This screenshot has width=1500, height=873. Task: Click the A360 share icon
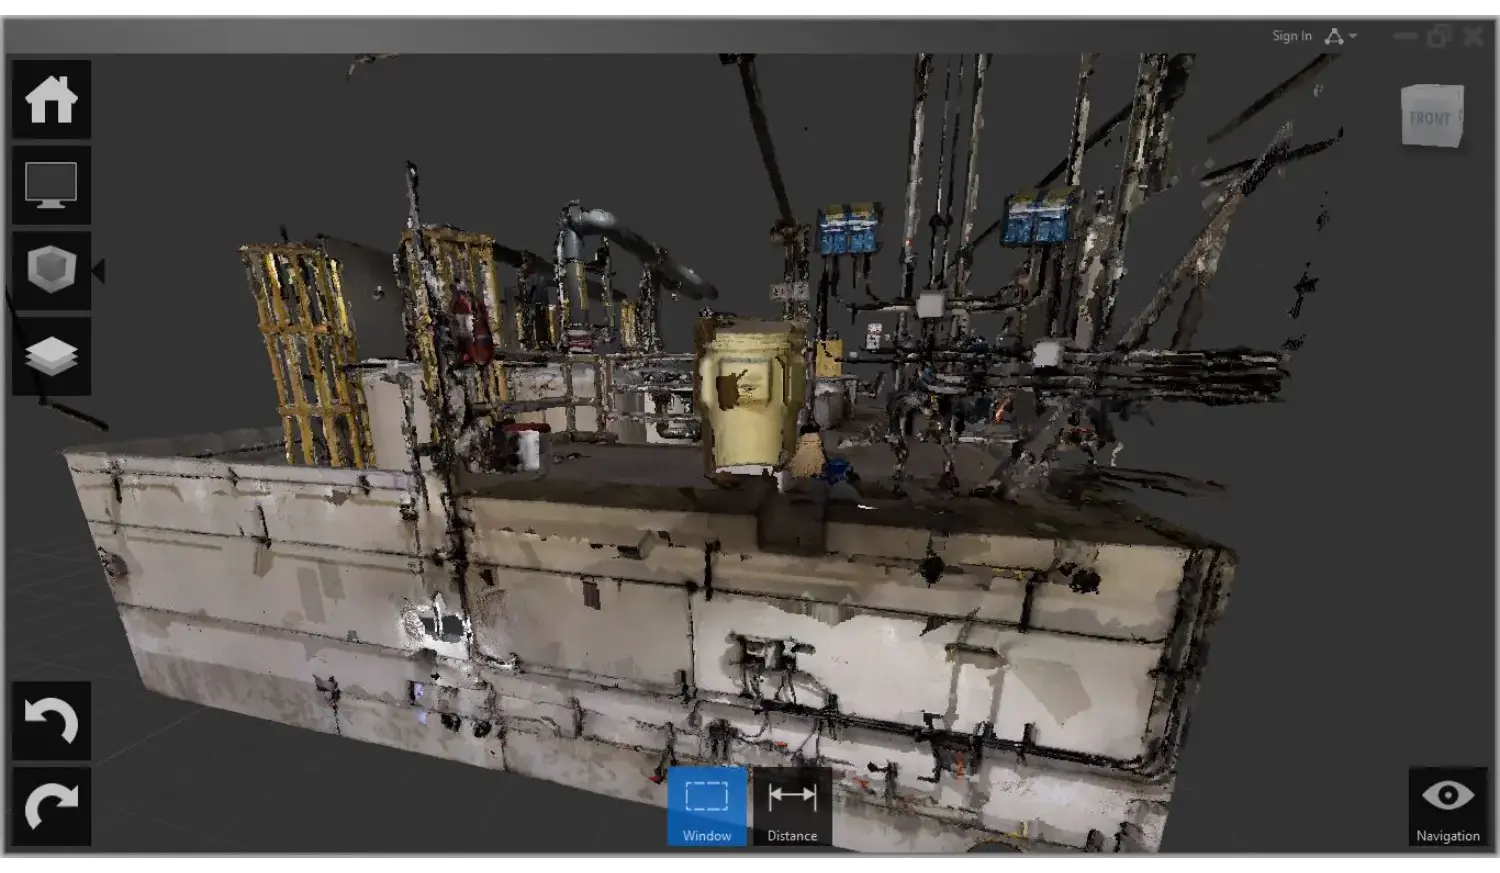click(x=1333, y=36)
